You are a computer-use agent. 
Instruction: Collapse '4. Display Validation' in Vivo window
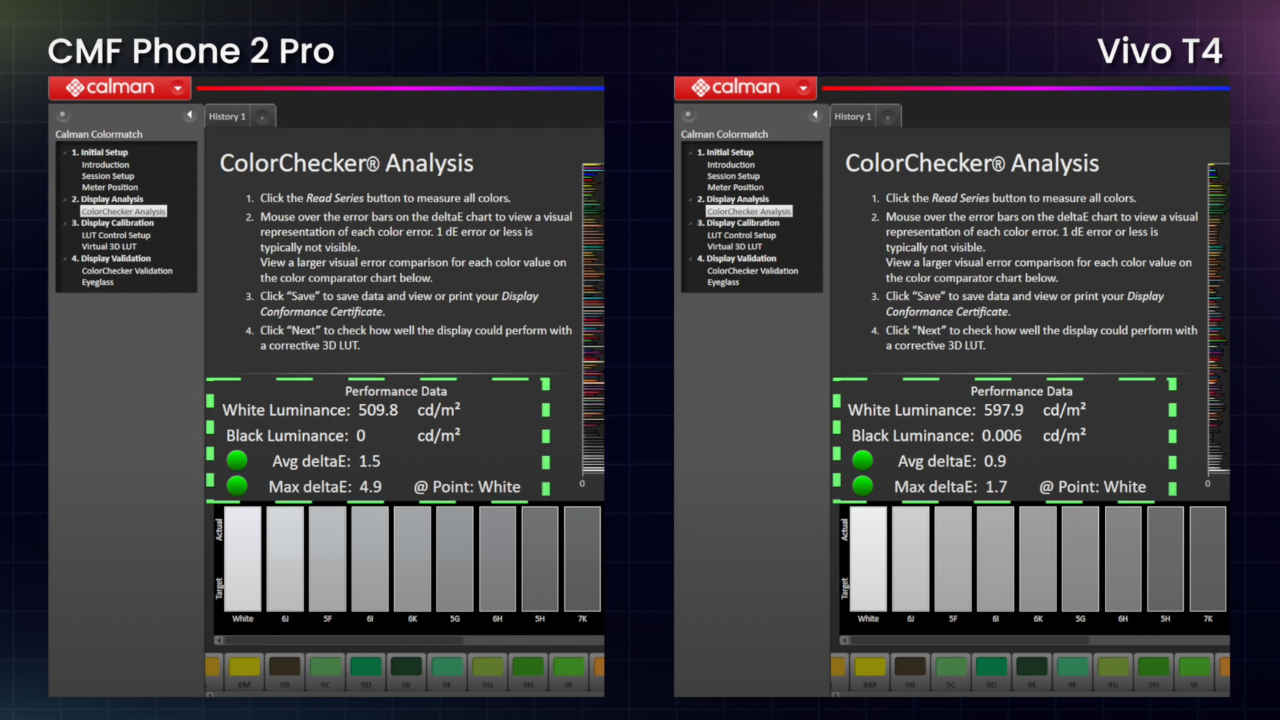(x=691, y=259)
